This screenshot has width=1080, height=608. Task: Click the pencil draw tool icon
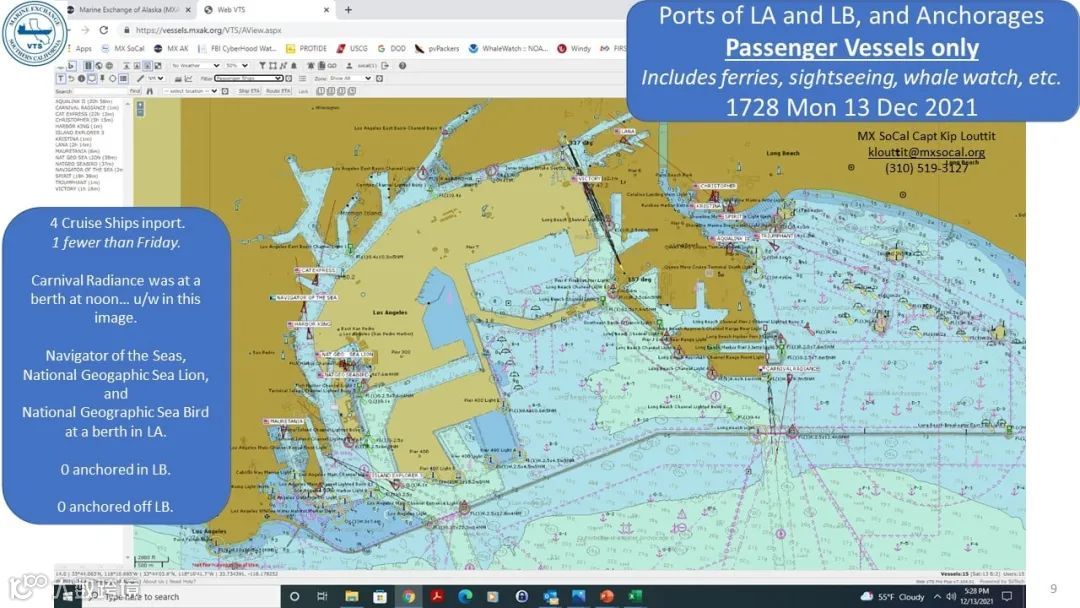pyautogui.click(x=141, y=78)
